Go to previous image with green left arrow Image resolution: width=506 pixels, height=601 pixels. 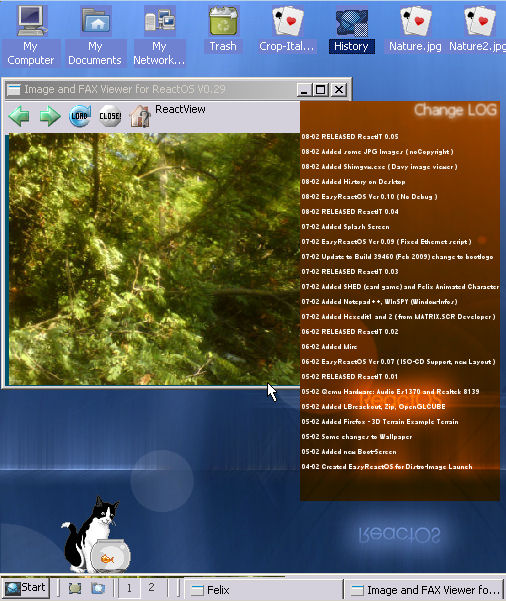[x=19, y=116]
